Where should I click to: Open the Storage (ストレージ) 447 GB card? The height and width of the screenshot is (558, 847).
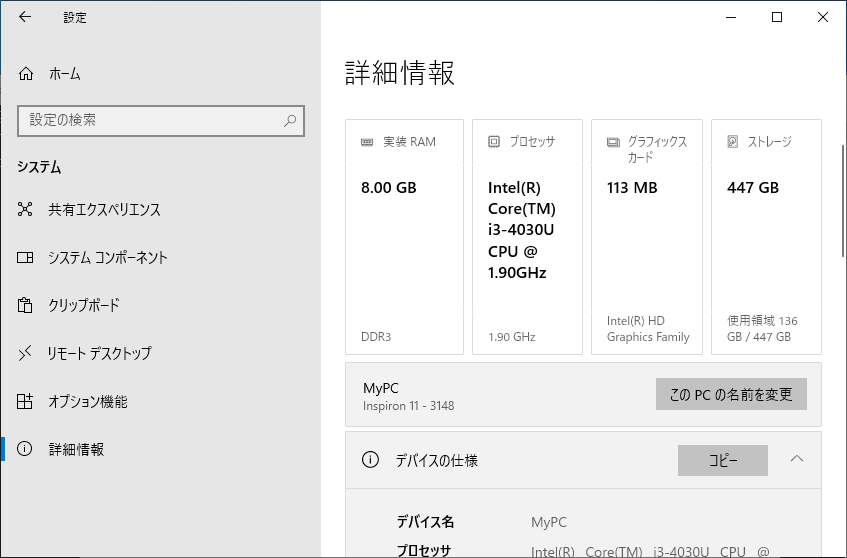pos(766,237)
